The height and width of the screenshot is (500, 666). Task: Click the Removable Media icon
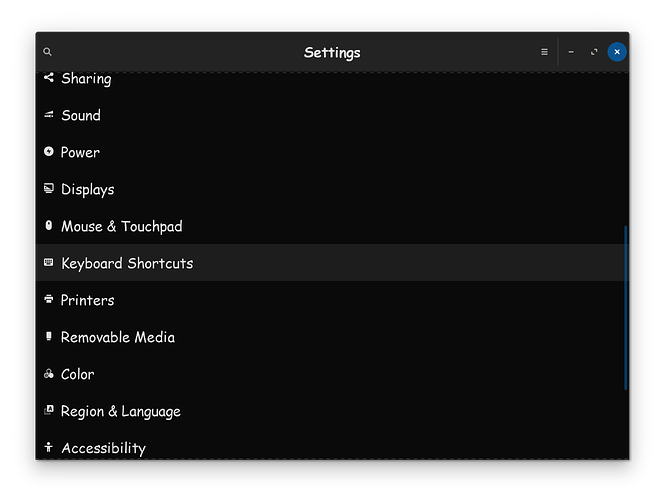49,336
